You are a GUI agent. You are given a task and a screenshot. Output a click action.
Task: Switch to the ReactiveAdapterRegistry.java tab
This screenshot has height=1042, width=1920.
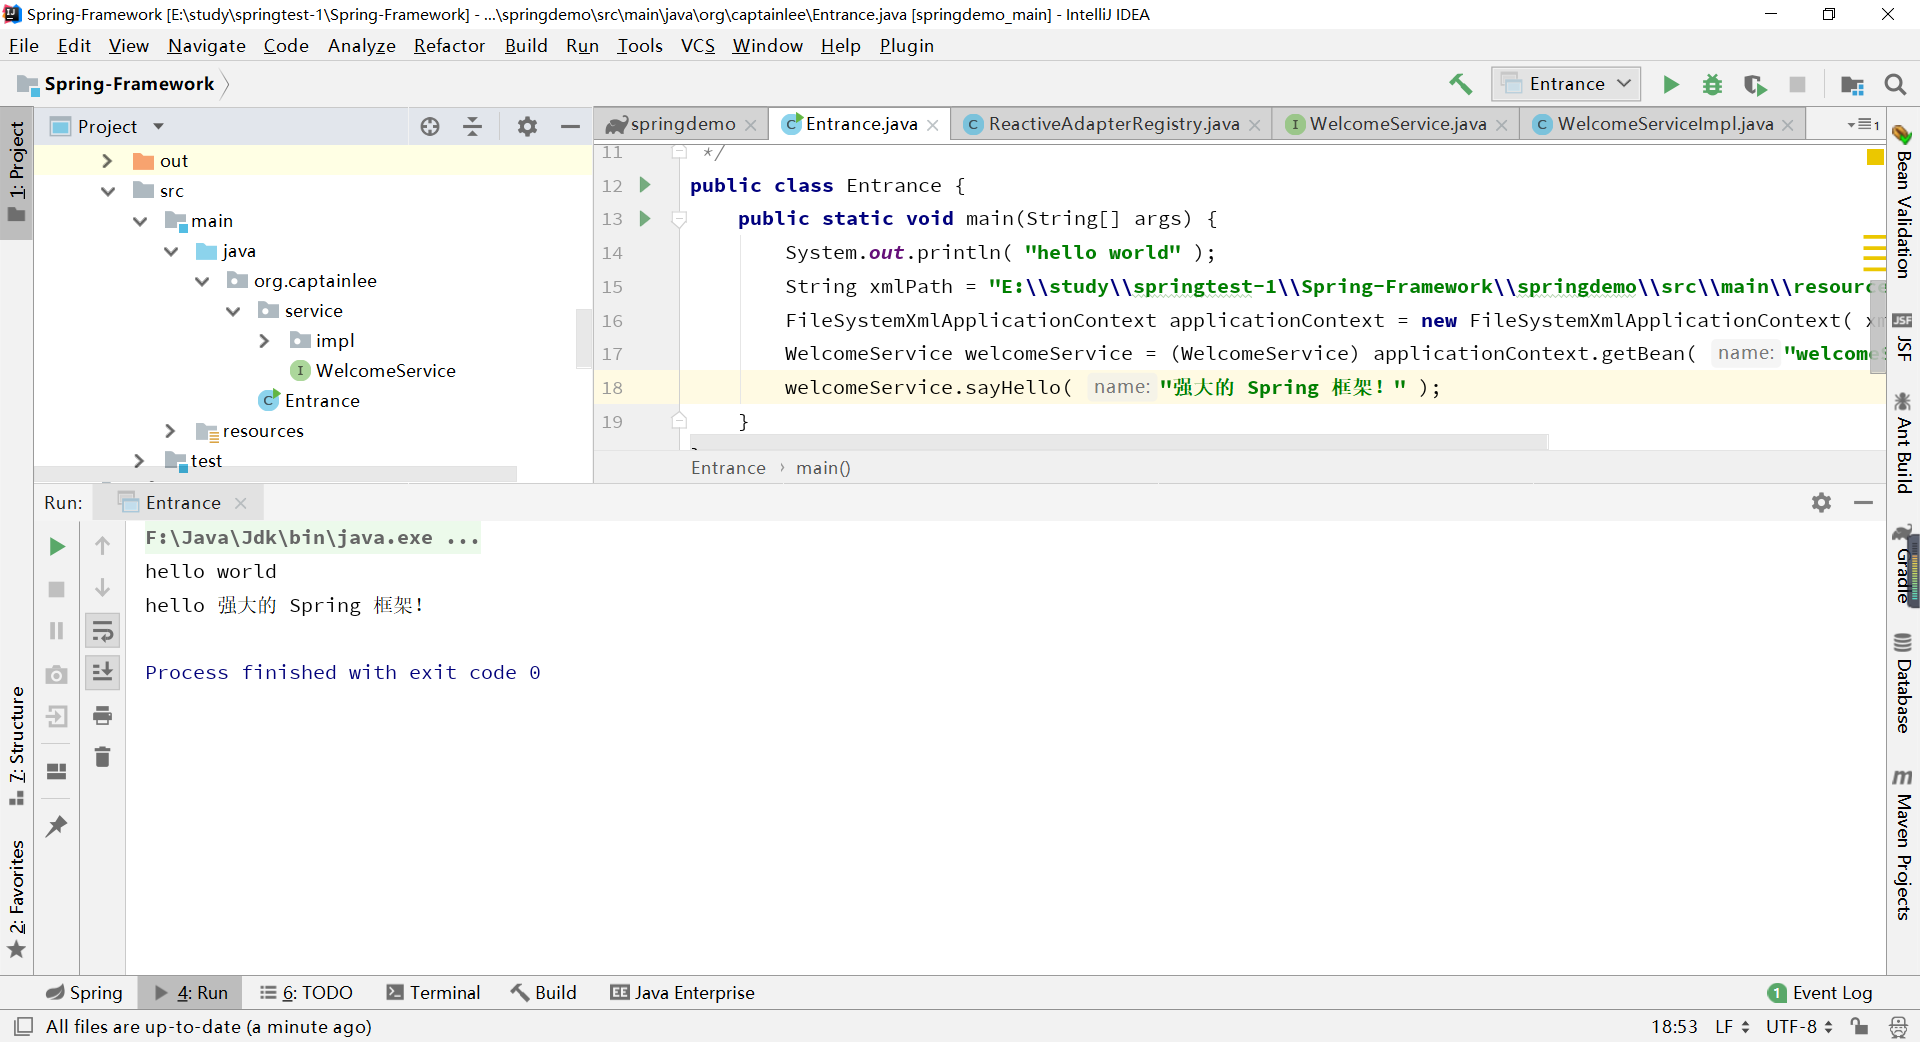coord(1113,124)
